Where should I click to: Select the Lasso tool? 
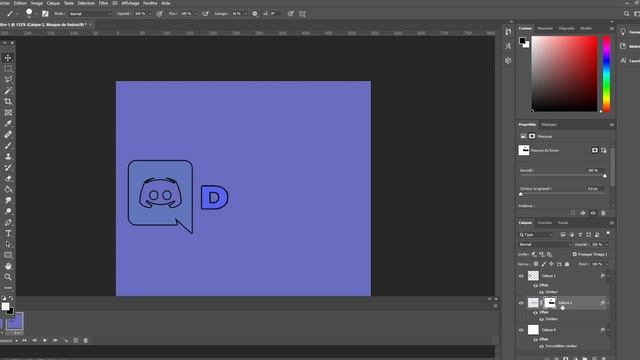click(x=8, y=80)
